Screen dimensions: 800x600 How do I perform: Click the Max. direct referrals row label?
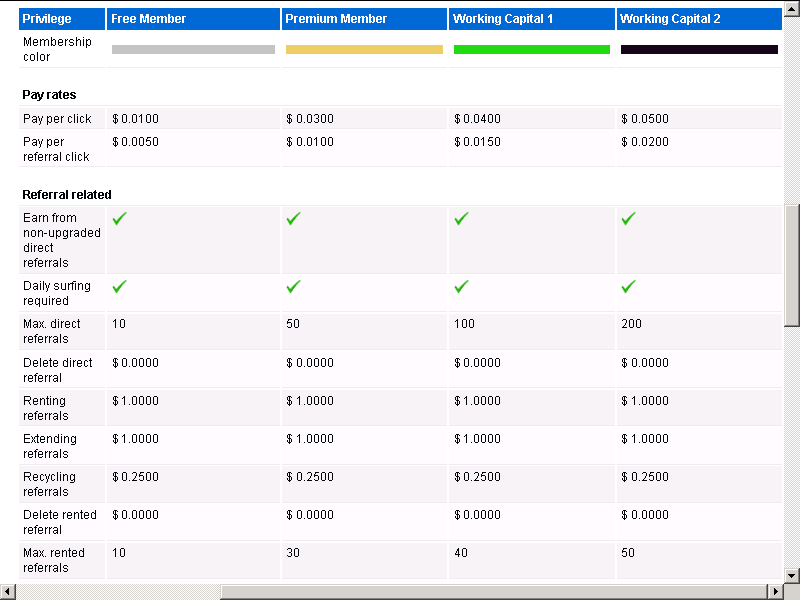tap(52, 331)
